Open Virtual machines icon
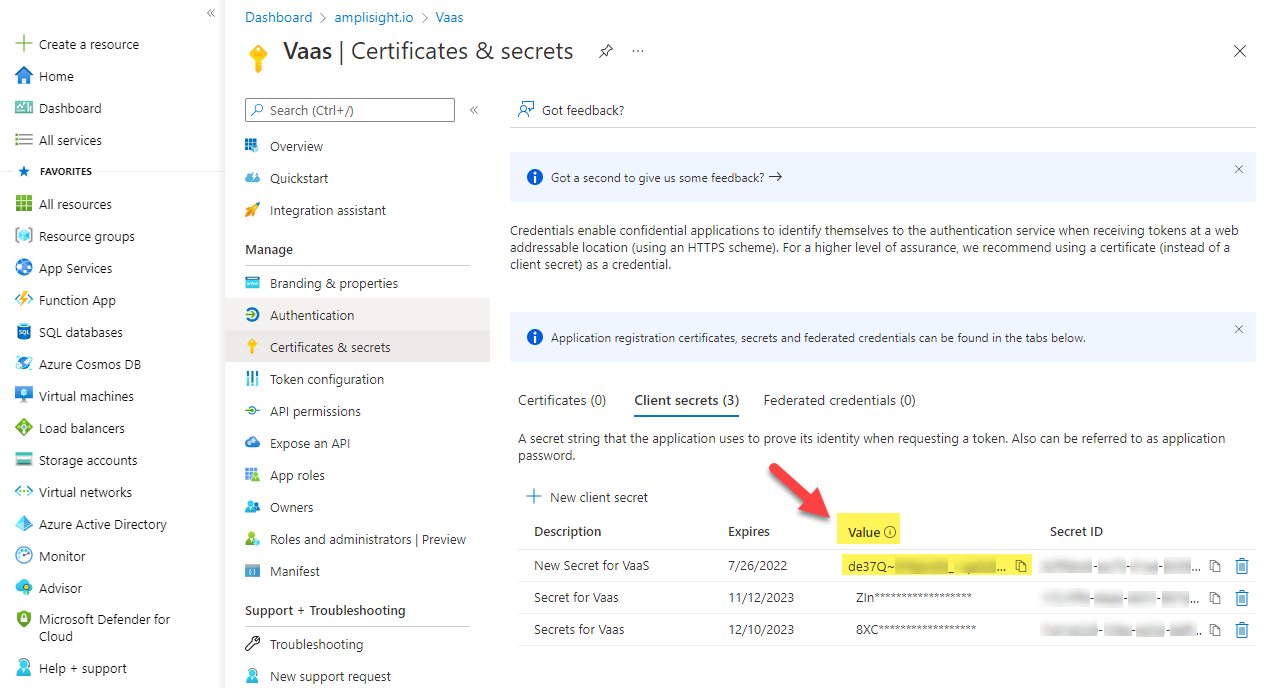1275x688 pixels. 24,396
